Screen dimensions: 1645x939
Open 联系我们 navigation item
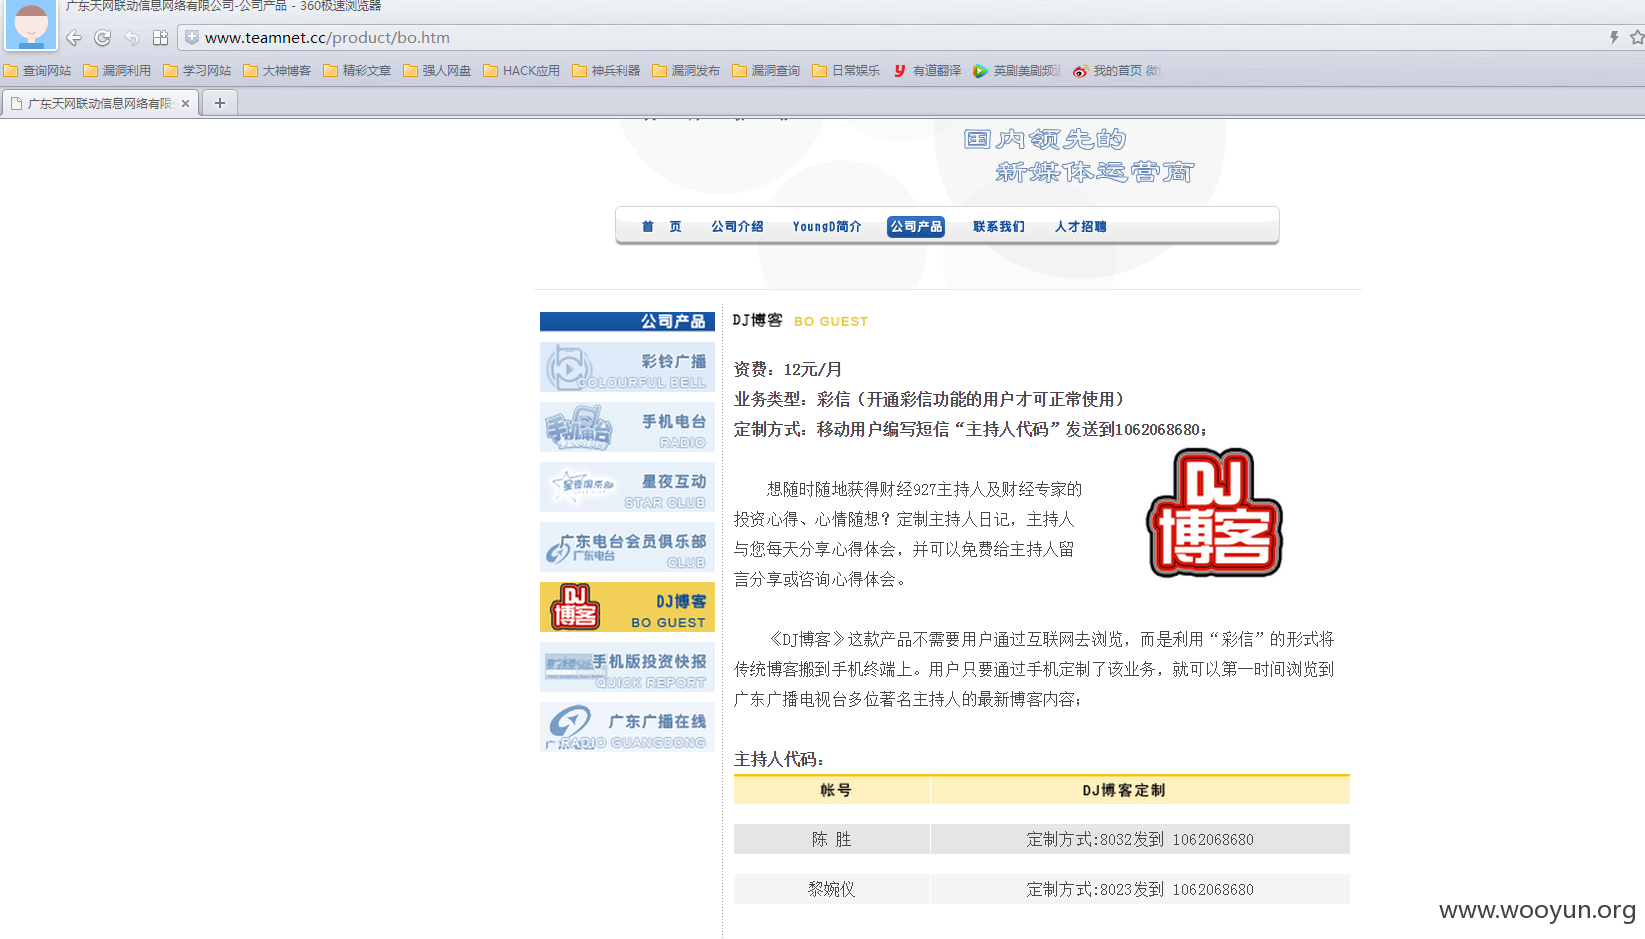[999, 227]
